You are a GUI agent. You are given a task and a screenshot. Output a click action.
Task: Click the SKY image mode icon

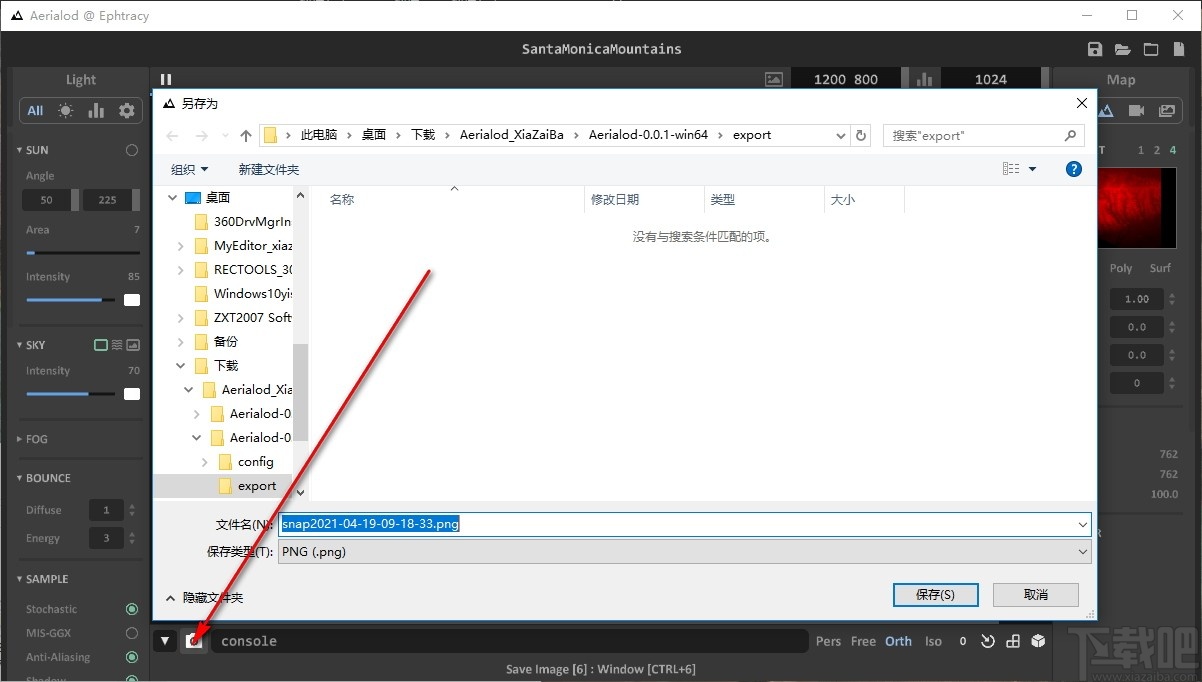tap(132, 345)
